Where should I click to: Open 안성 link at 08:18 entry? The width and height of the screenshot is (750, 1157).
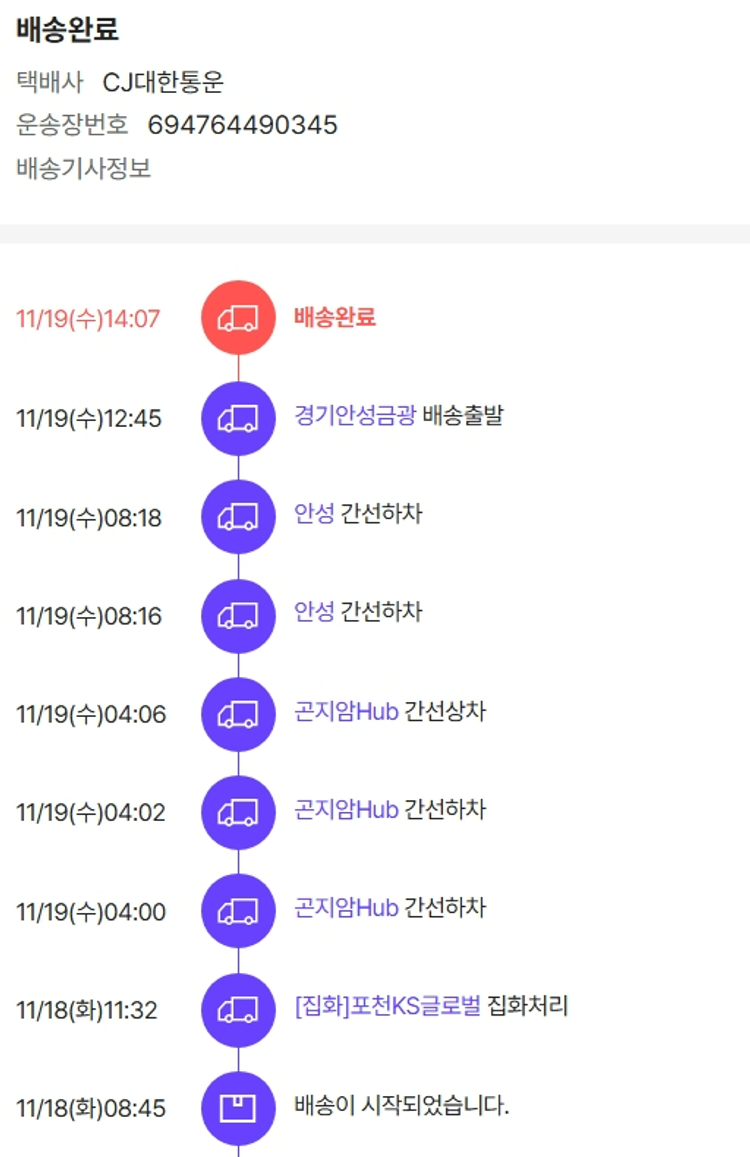[314, 514]
